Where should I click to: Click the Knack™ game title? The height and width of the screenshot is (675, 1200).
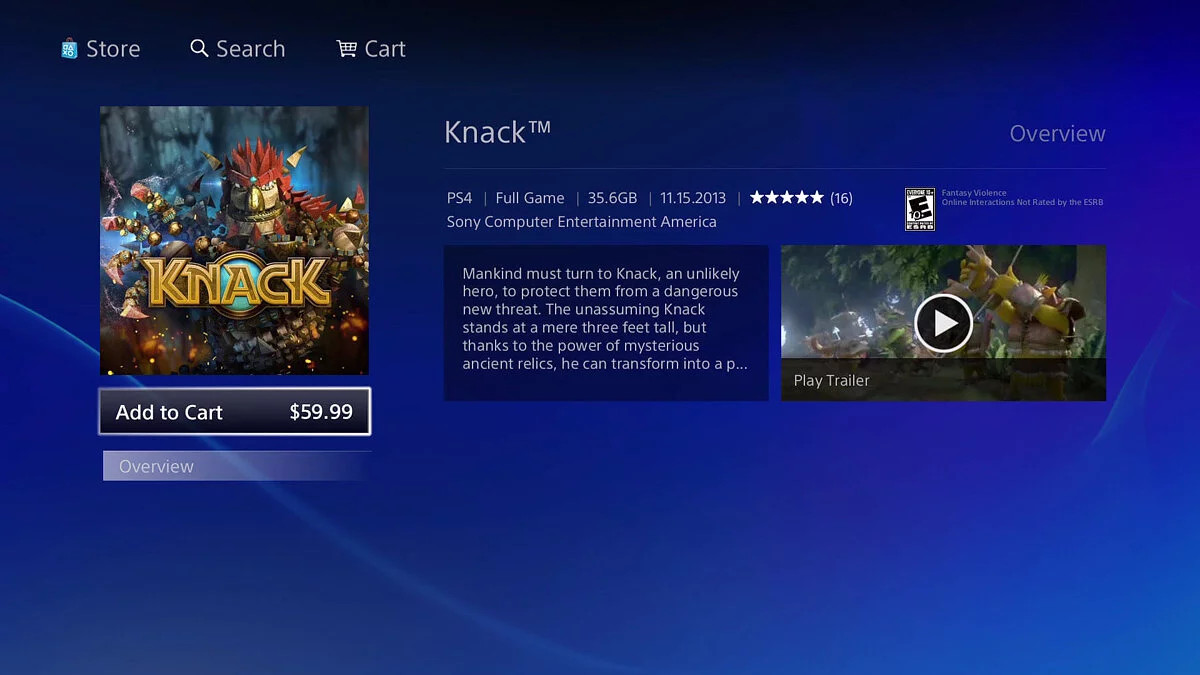498,132
